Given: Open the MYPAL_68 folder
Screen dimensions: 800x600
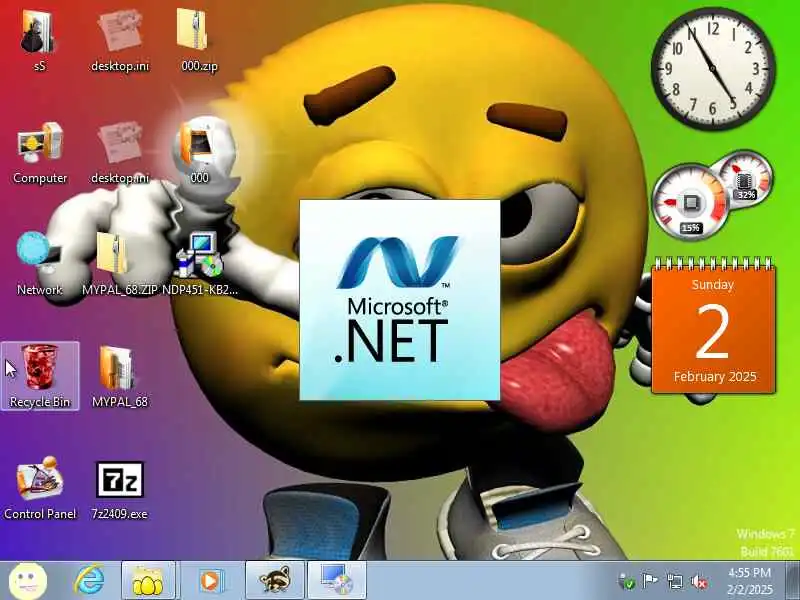Looking at the screenshot, I should pyautogui.click(x=119, y=376).
